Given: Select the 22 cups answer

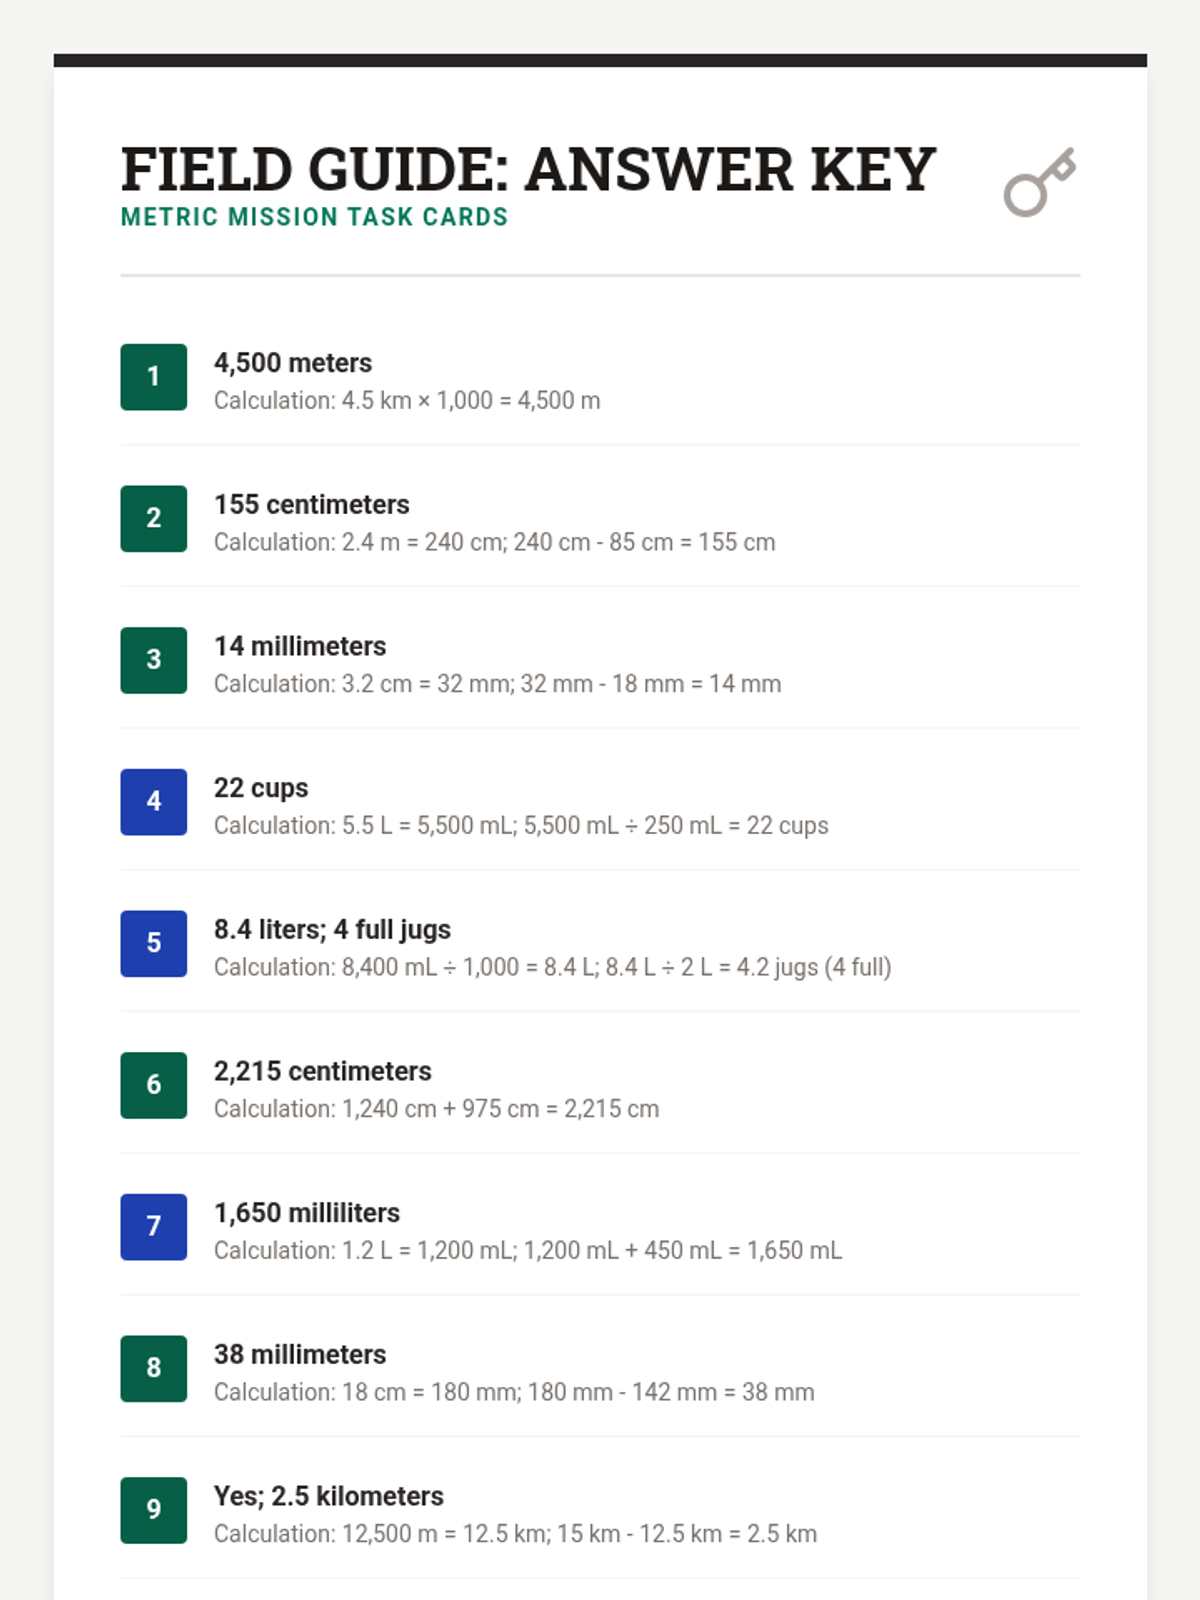Looking at the screenshot, I should (261, 788).
